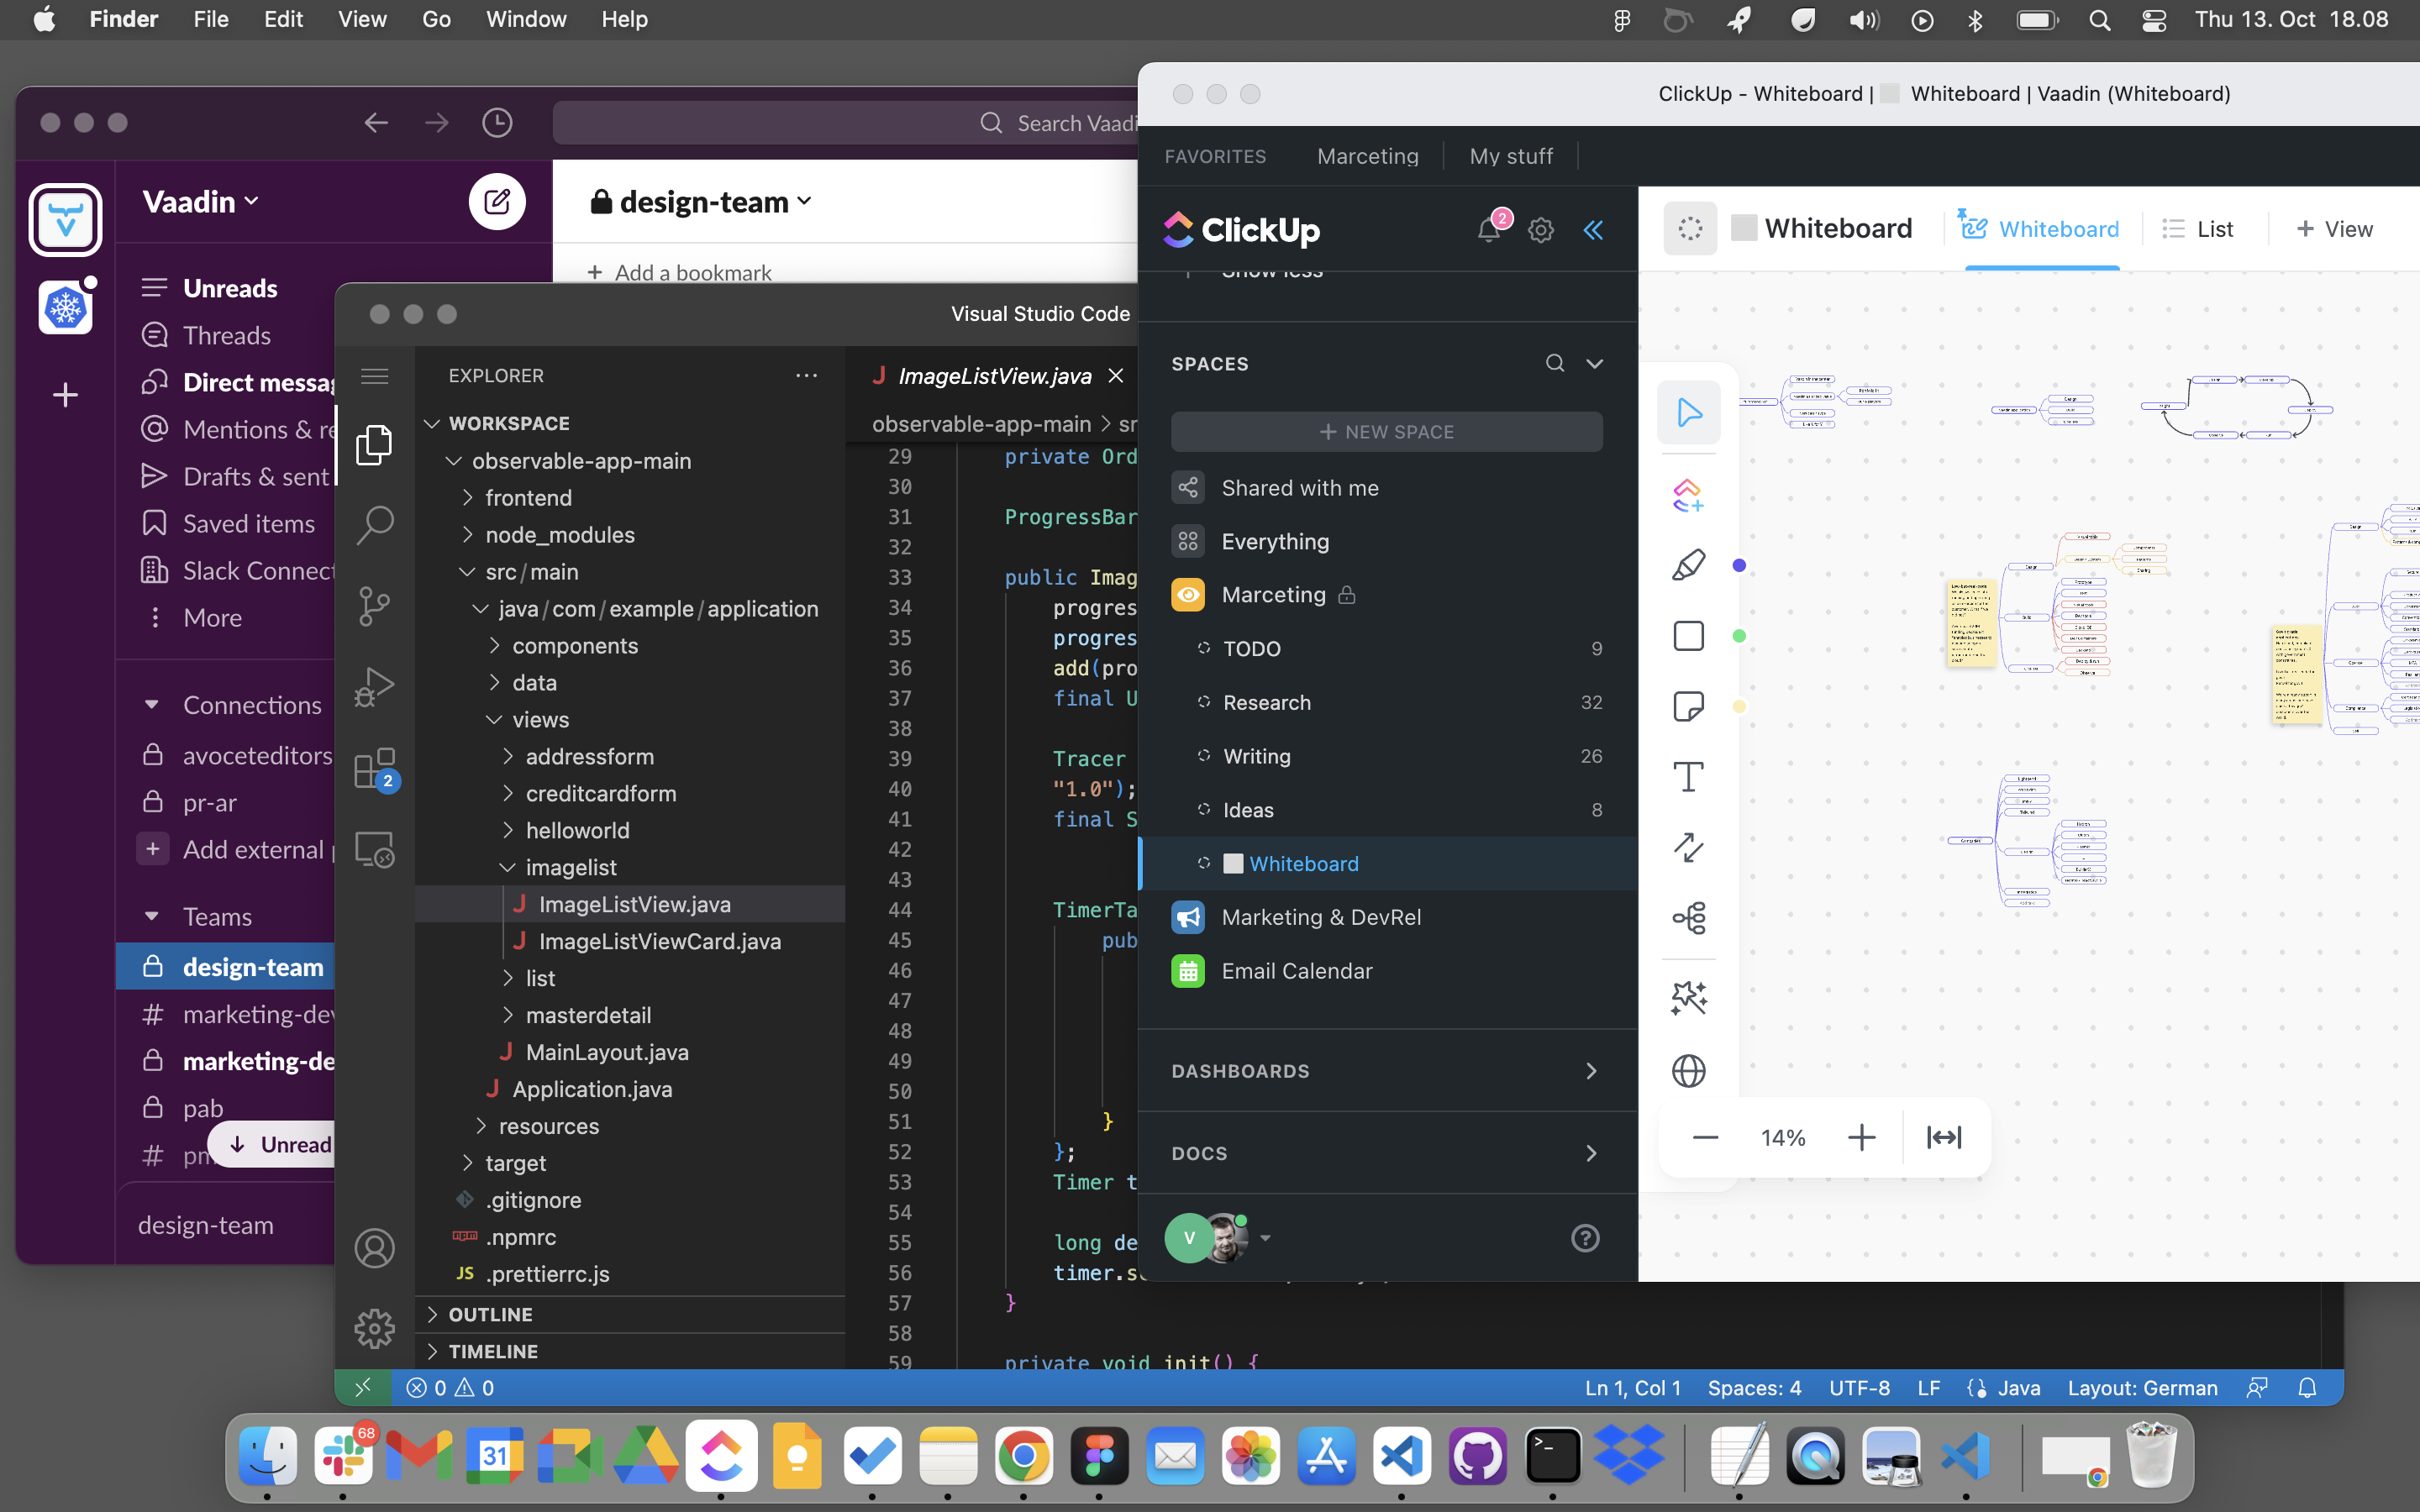
Task: Click the AI sparkle tool in whiteboard
Action: pyautogui.click(x=1688, y=998)
